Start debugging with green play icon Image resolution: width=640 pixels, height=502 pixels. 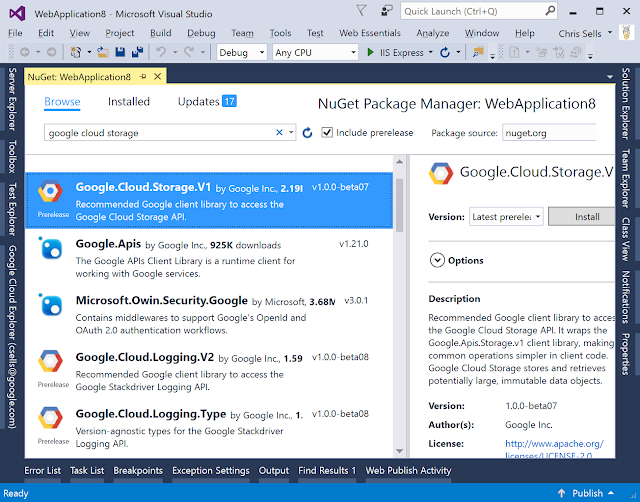370,52
